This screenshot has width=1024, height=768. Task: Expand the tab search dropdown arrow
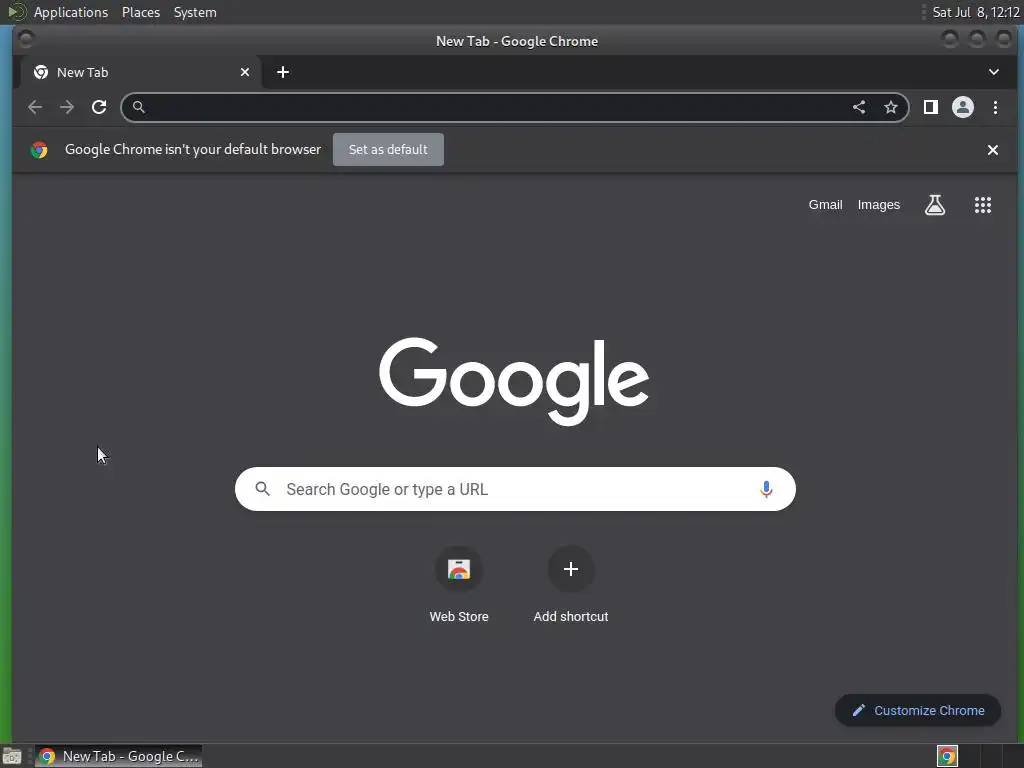click(993, 72)
